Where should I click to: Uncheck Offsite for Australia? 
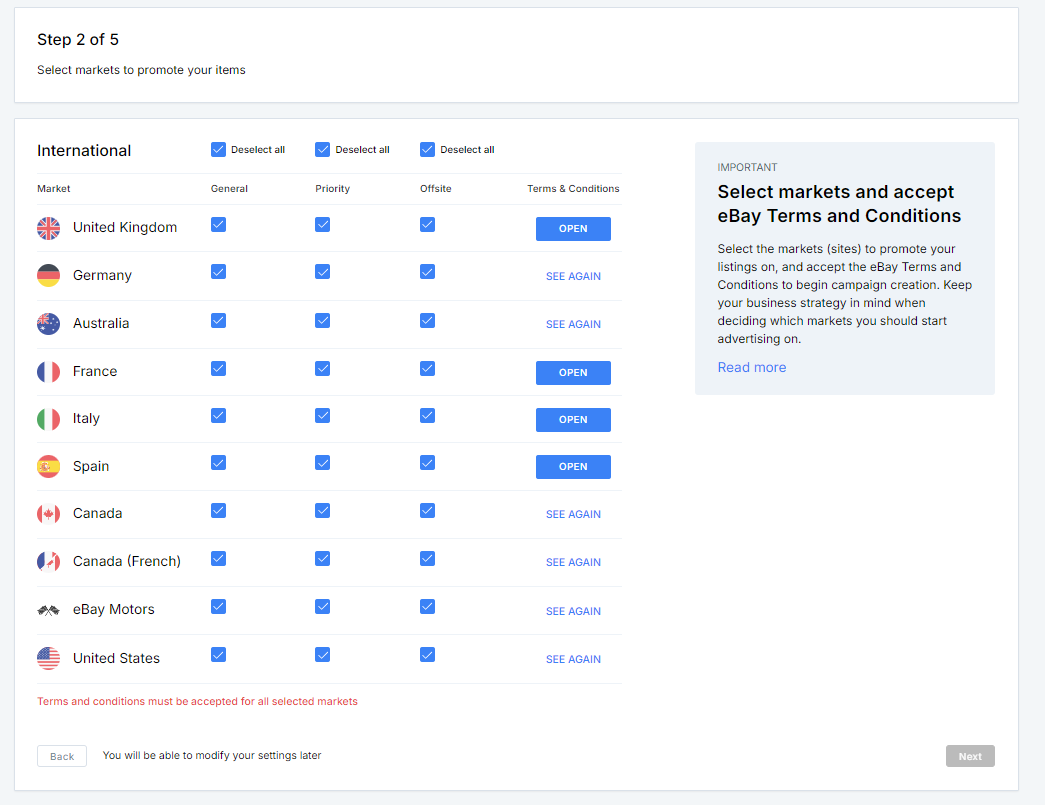[427, 321]
